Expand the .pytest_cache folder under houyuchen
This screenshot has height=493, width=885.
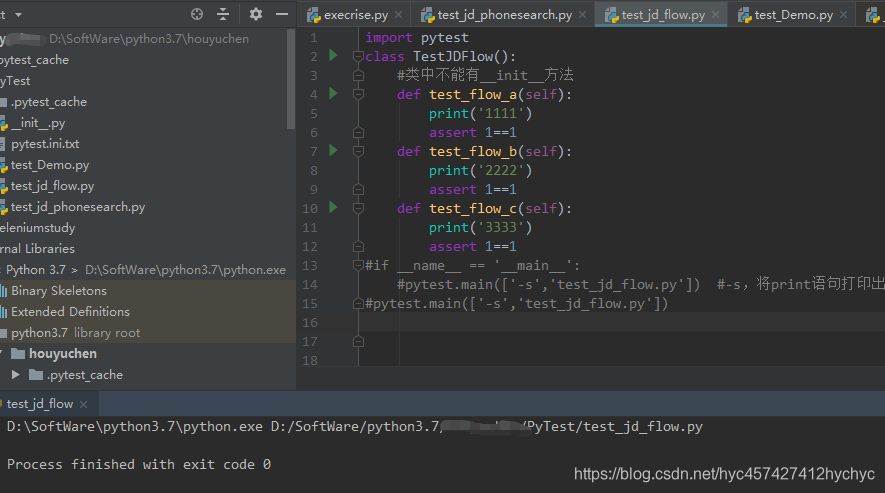coord(16,374)
